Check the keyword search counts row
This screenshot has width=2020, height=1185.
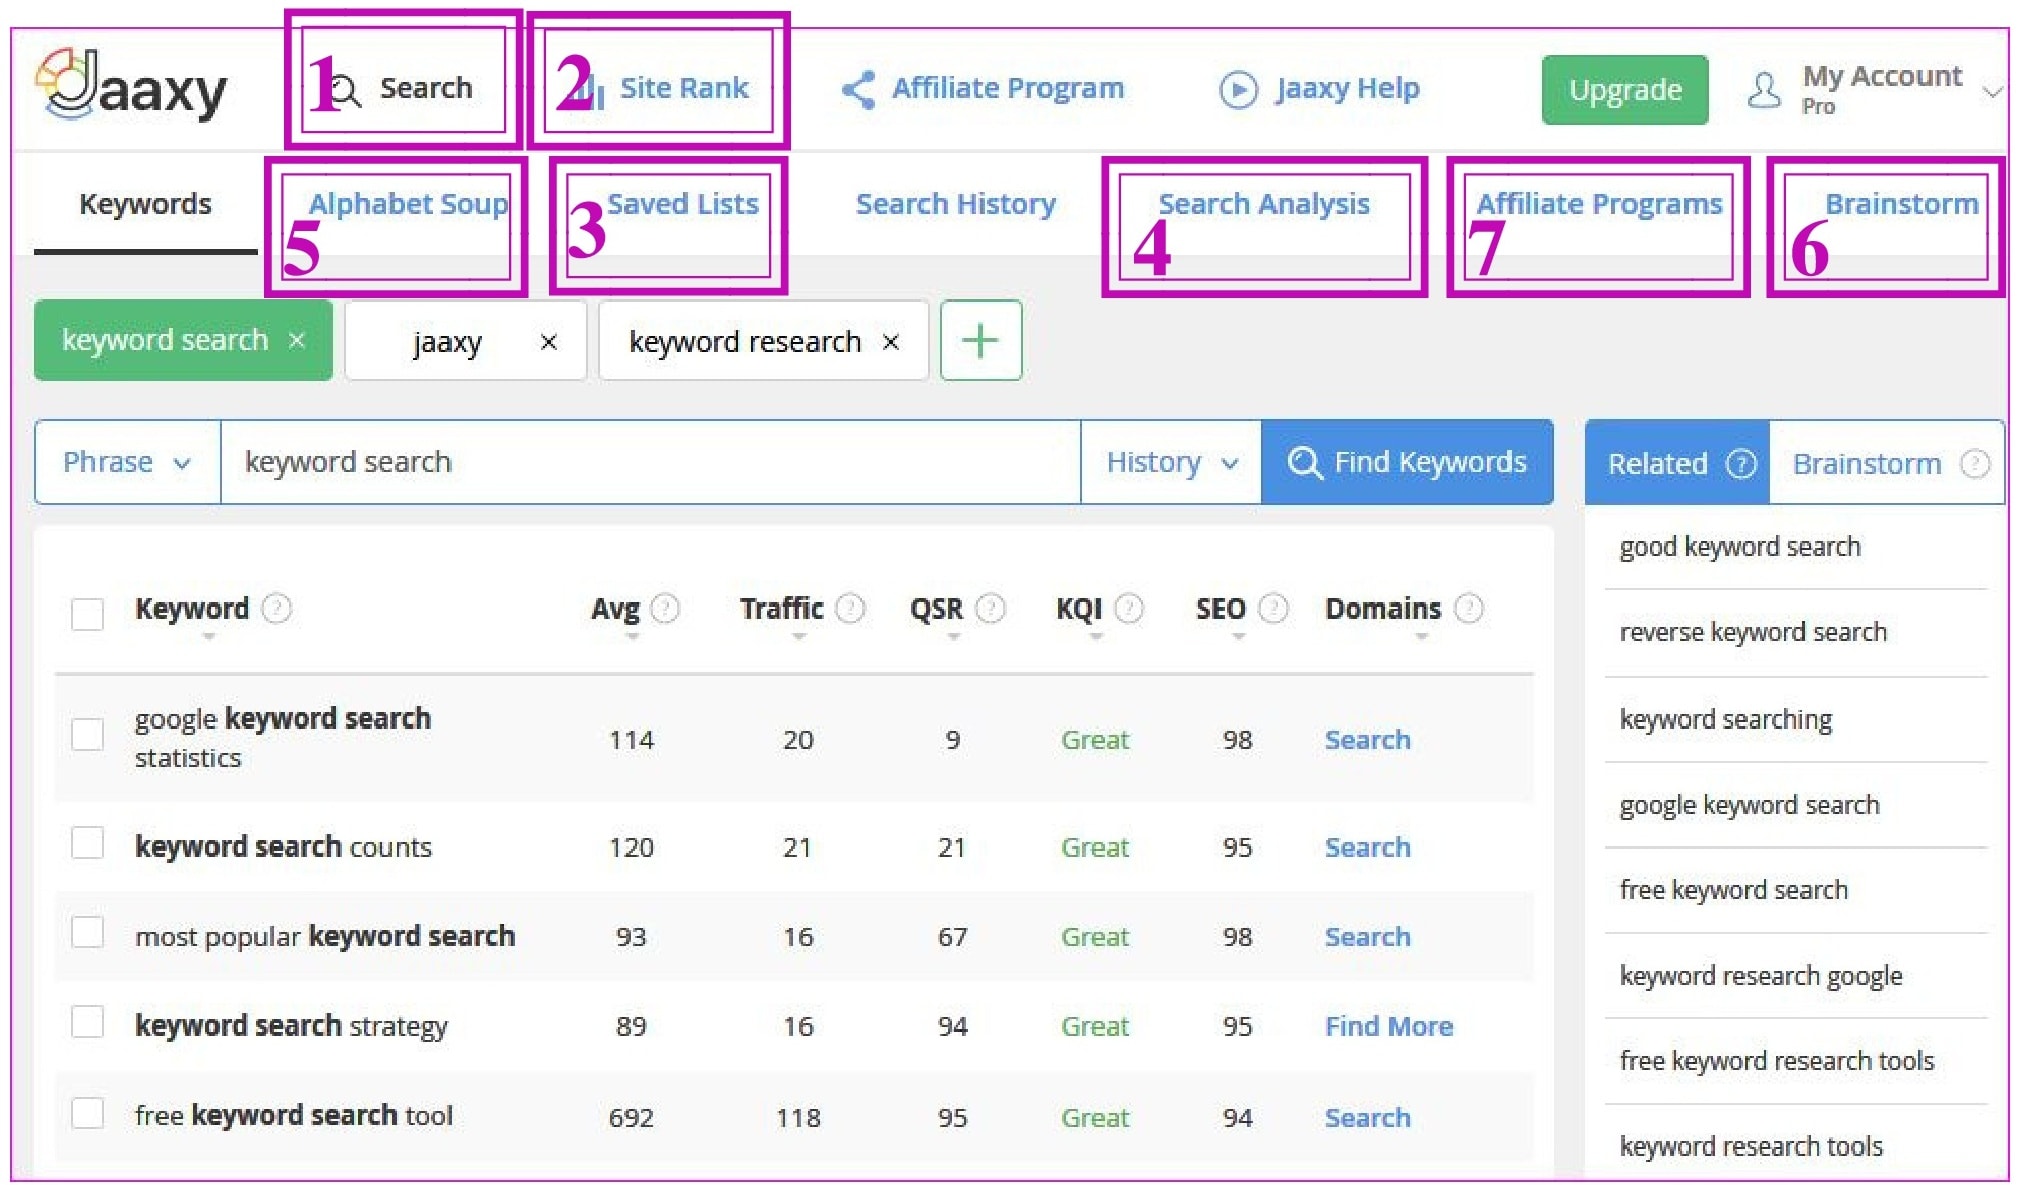point(88,843)
